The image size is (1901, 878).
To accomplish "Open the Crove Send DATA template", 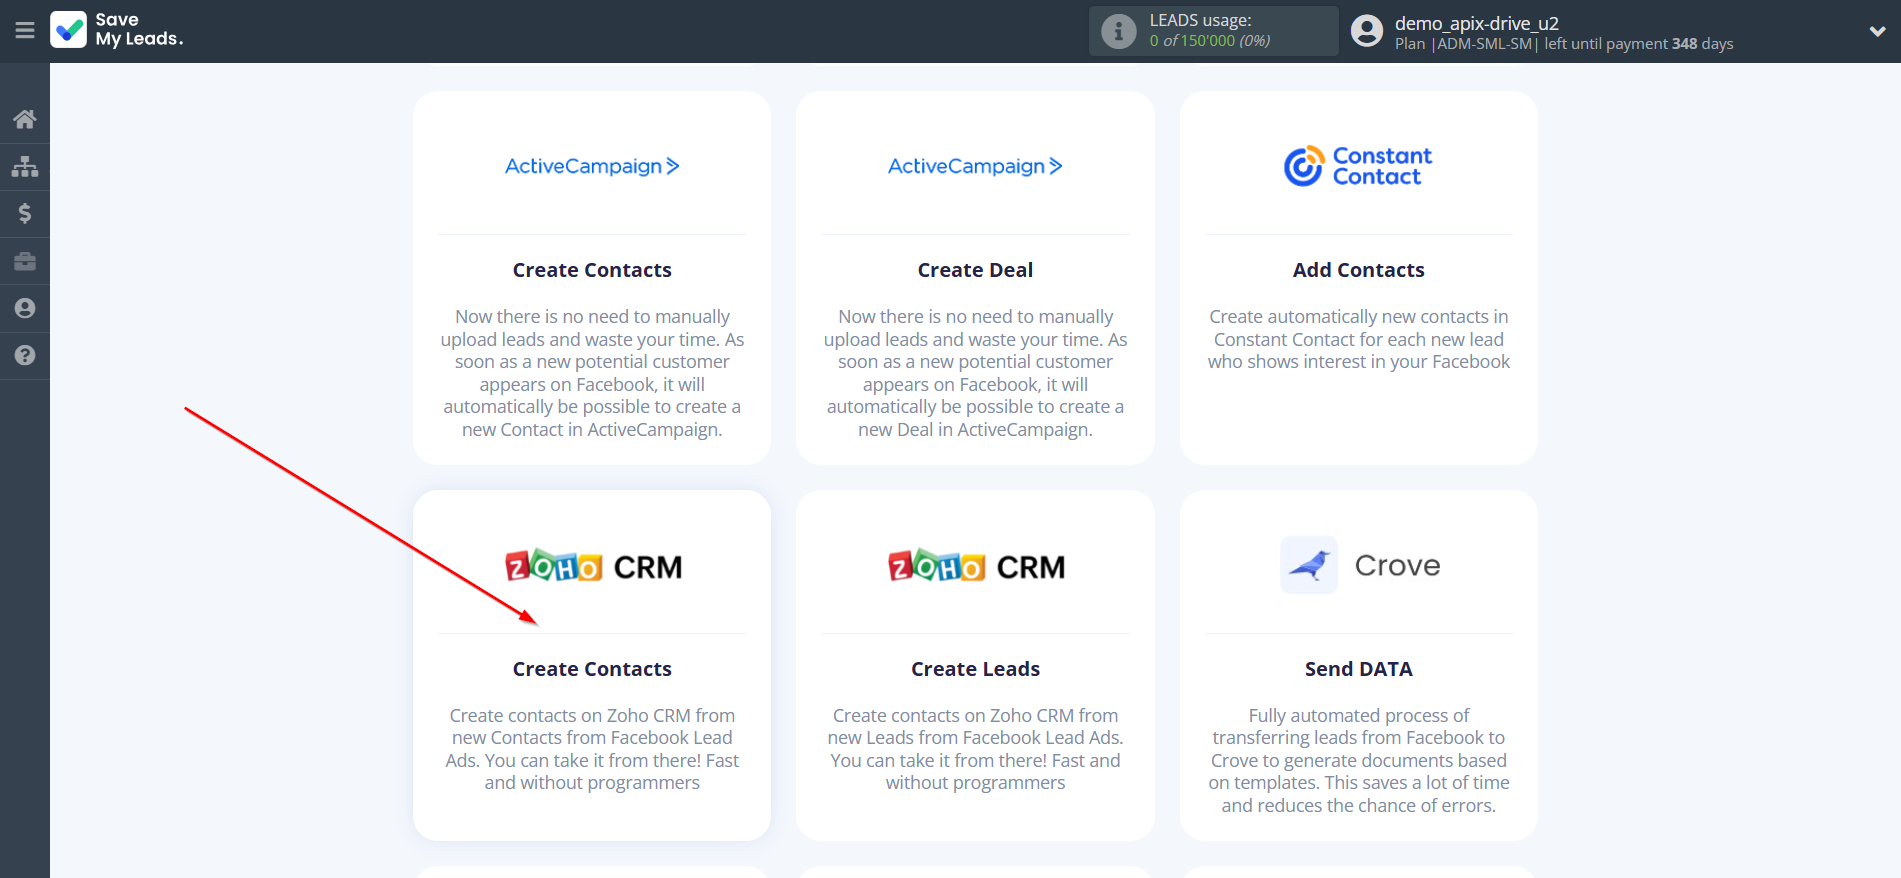I will point(1358,665).
